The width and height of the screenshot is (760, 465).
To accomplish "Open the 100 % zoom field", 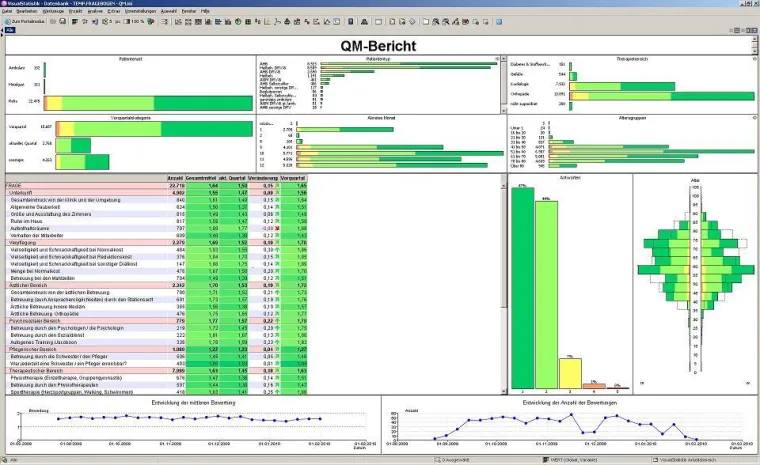I will coord(138,20).
